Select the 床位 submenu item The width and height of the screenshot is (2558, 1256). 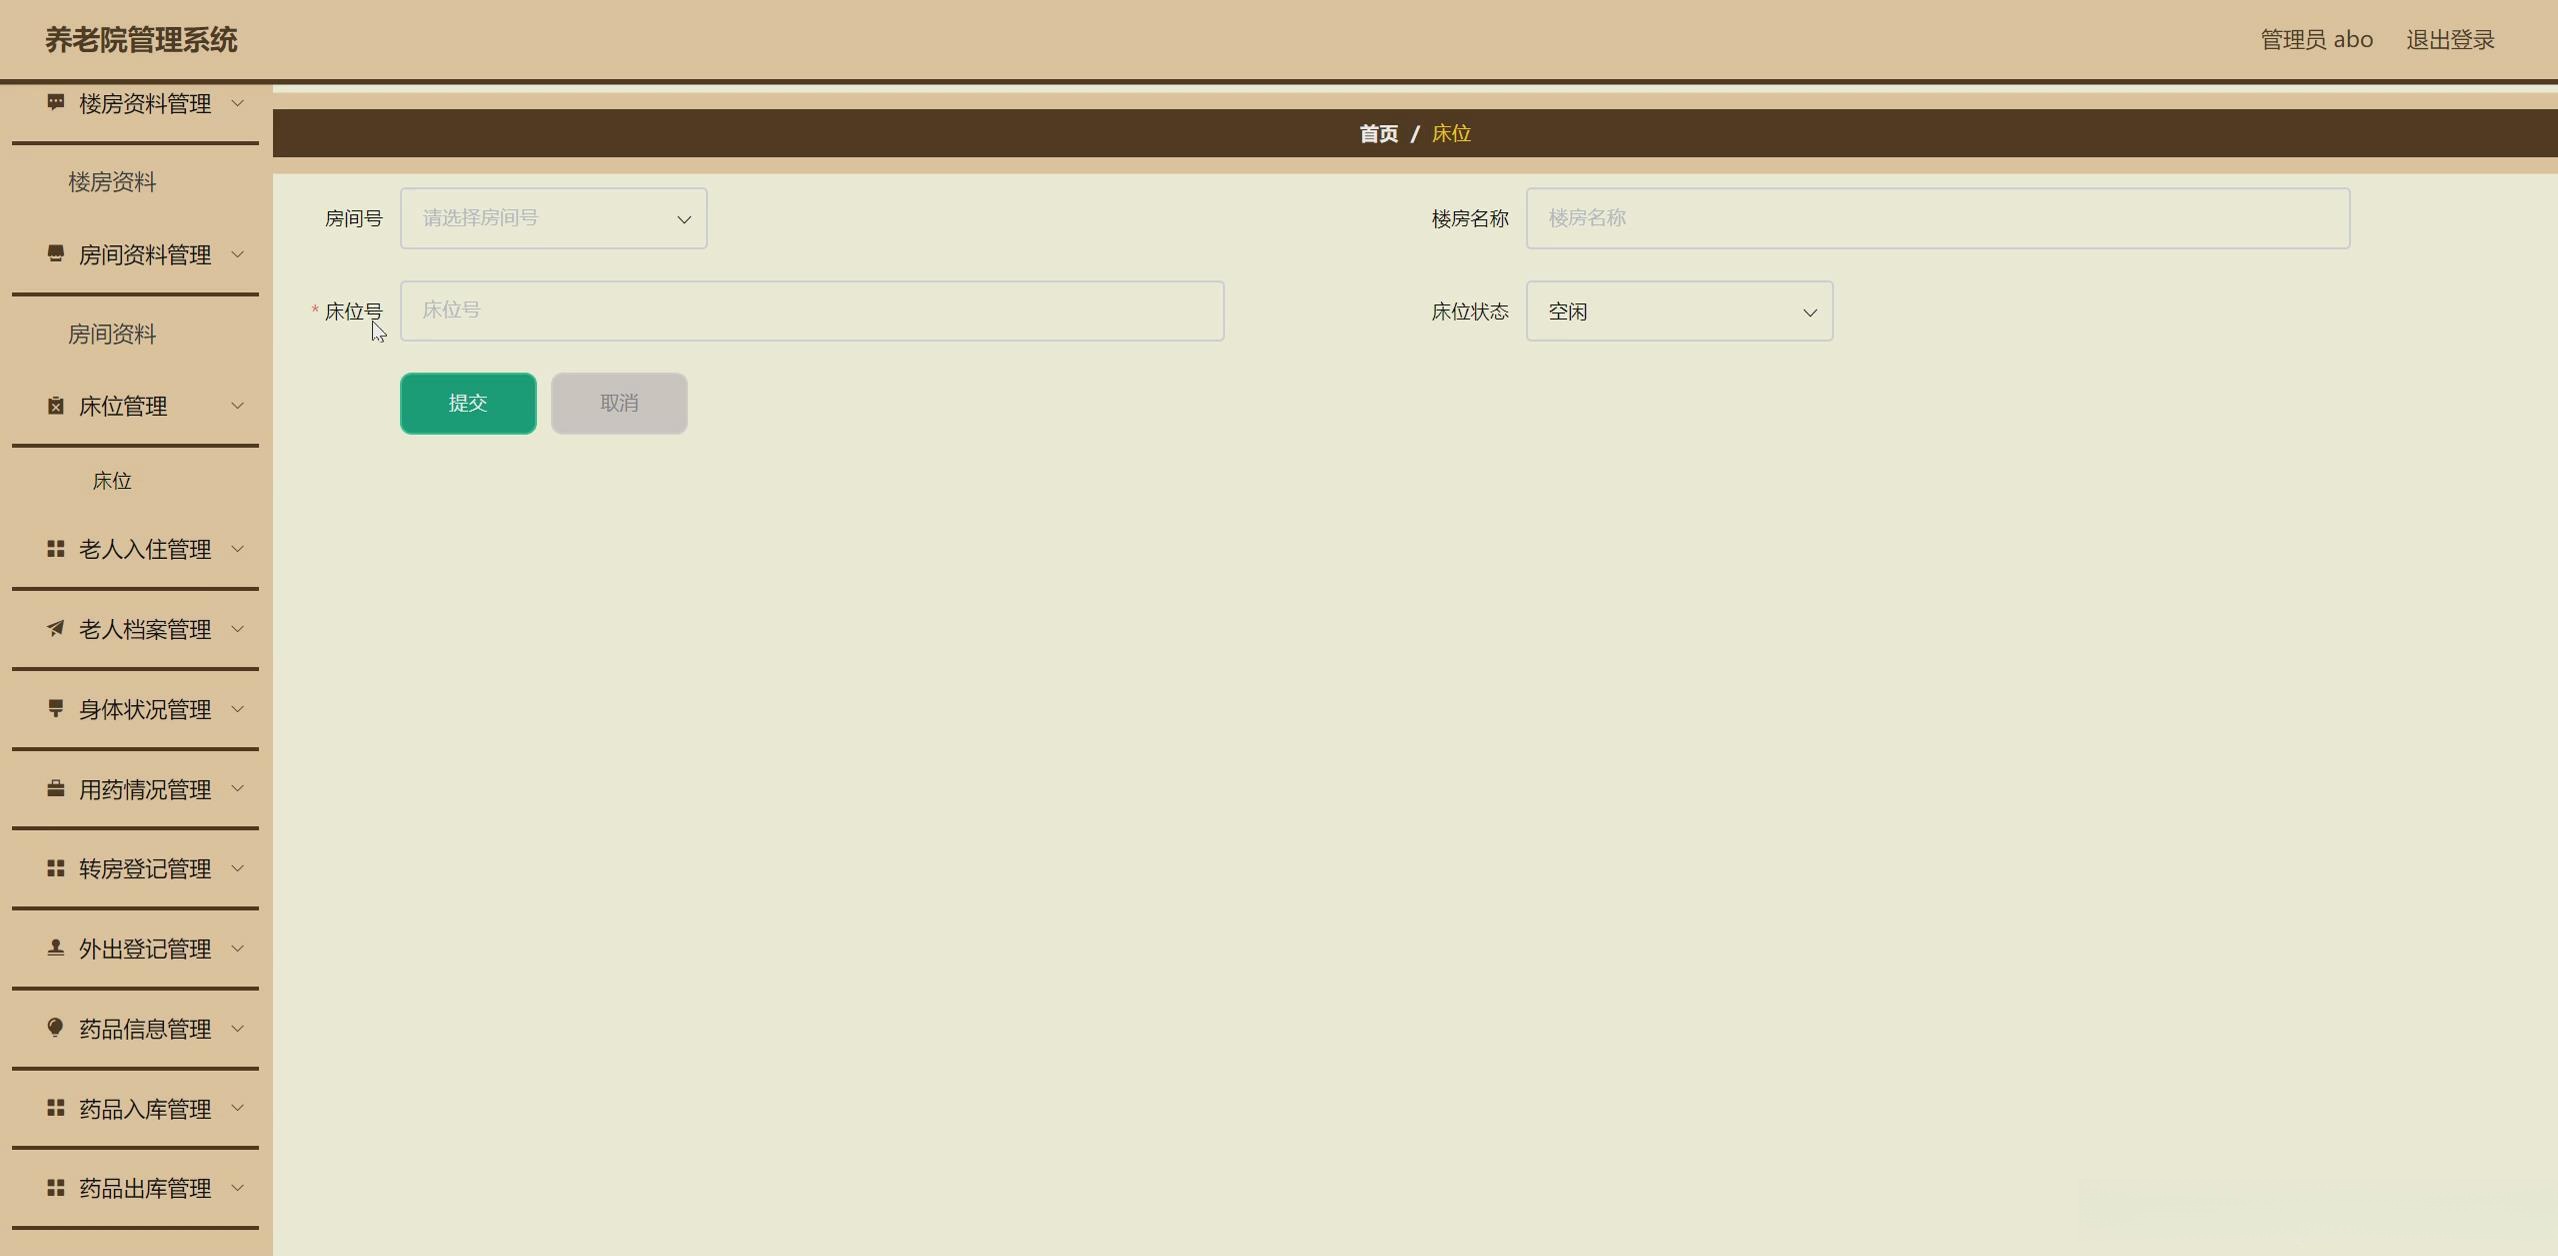(112, 481)
